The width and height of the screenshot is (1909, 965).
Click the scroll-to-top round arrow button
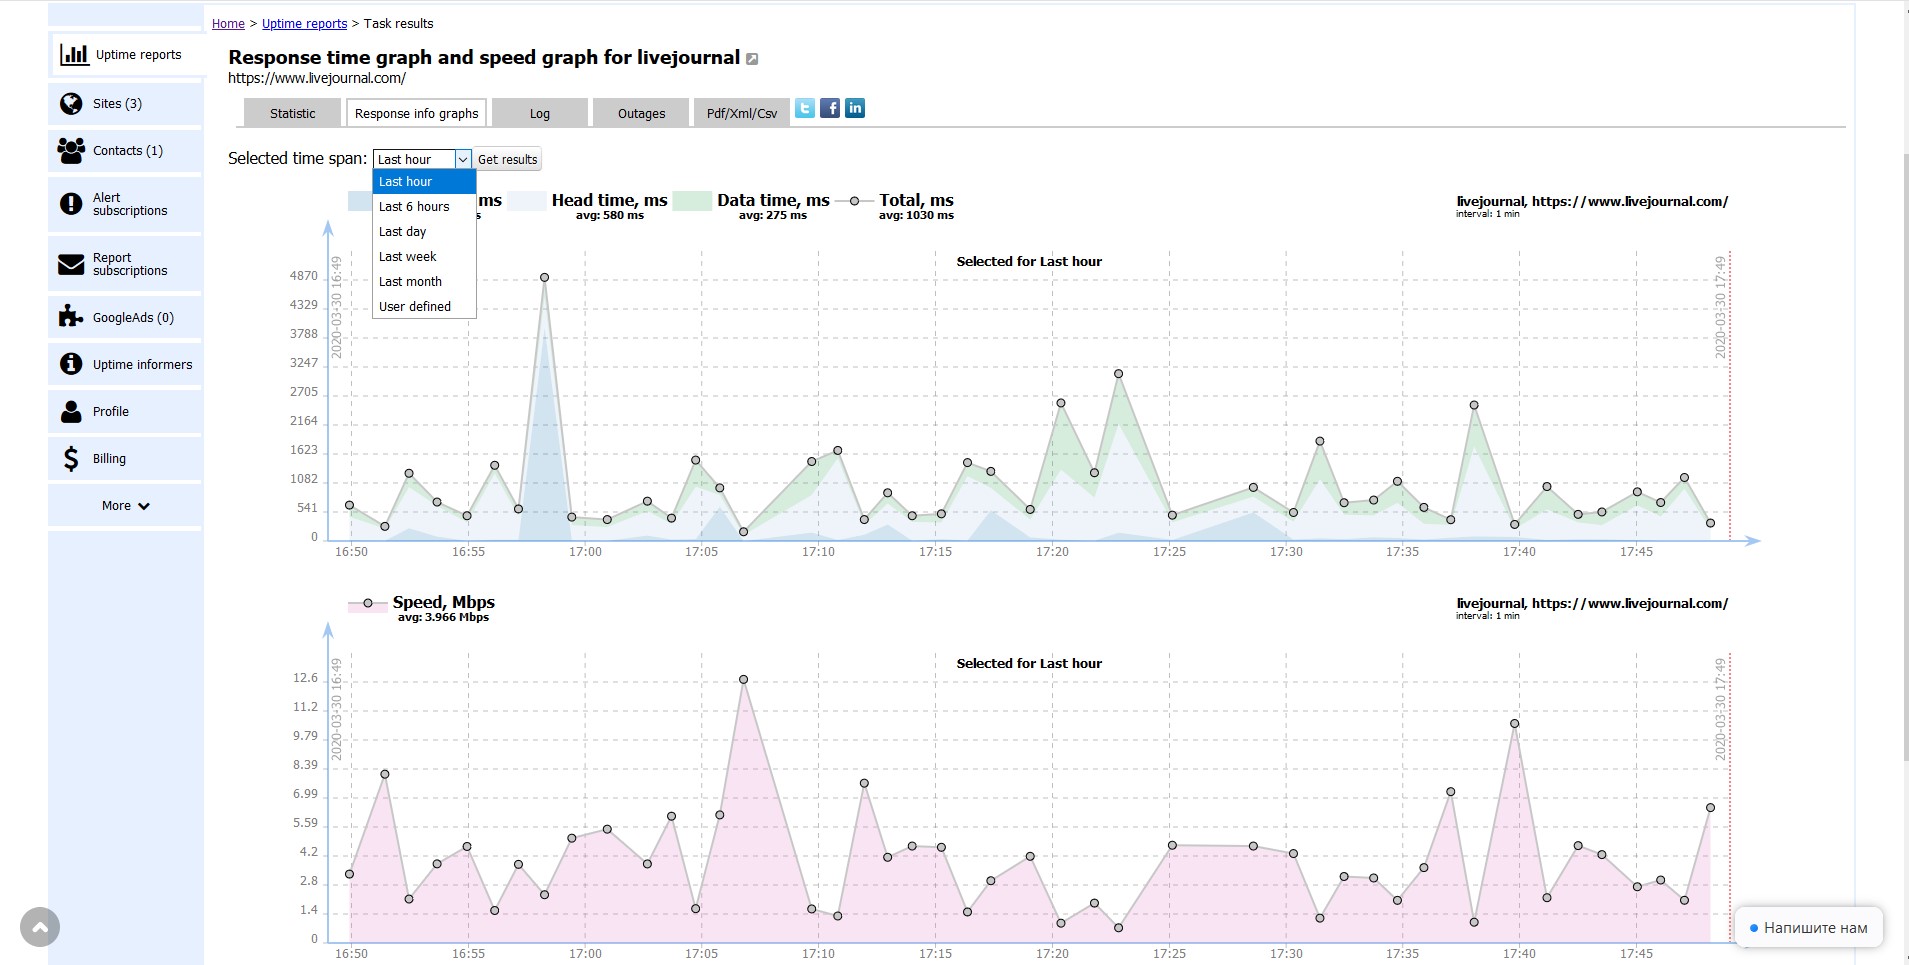coord(40,927)
